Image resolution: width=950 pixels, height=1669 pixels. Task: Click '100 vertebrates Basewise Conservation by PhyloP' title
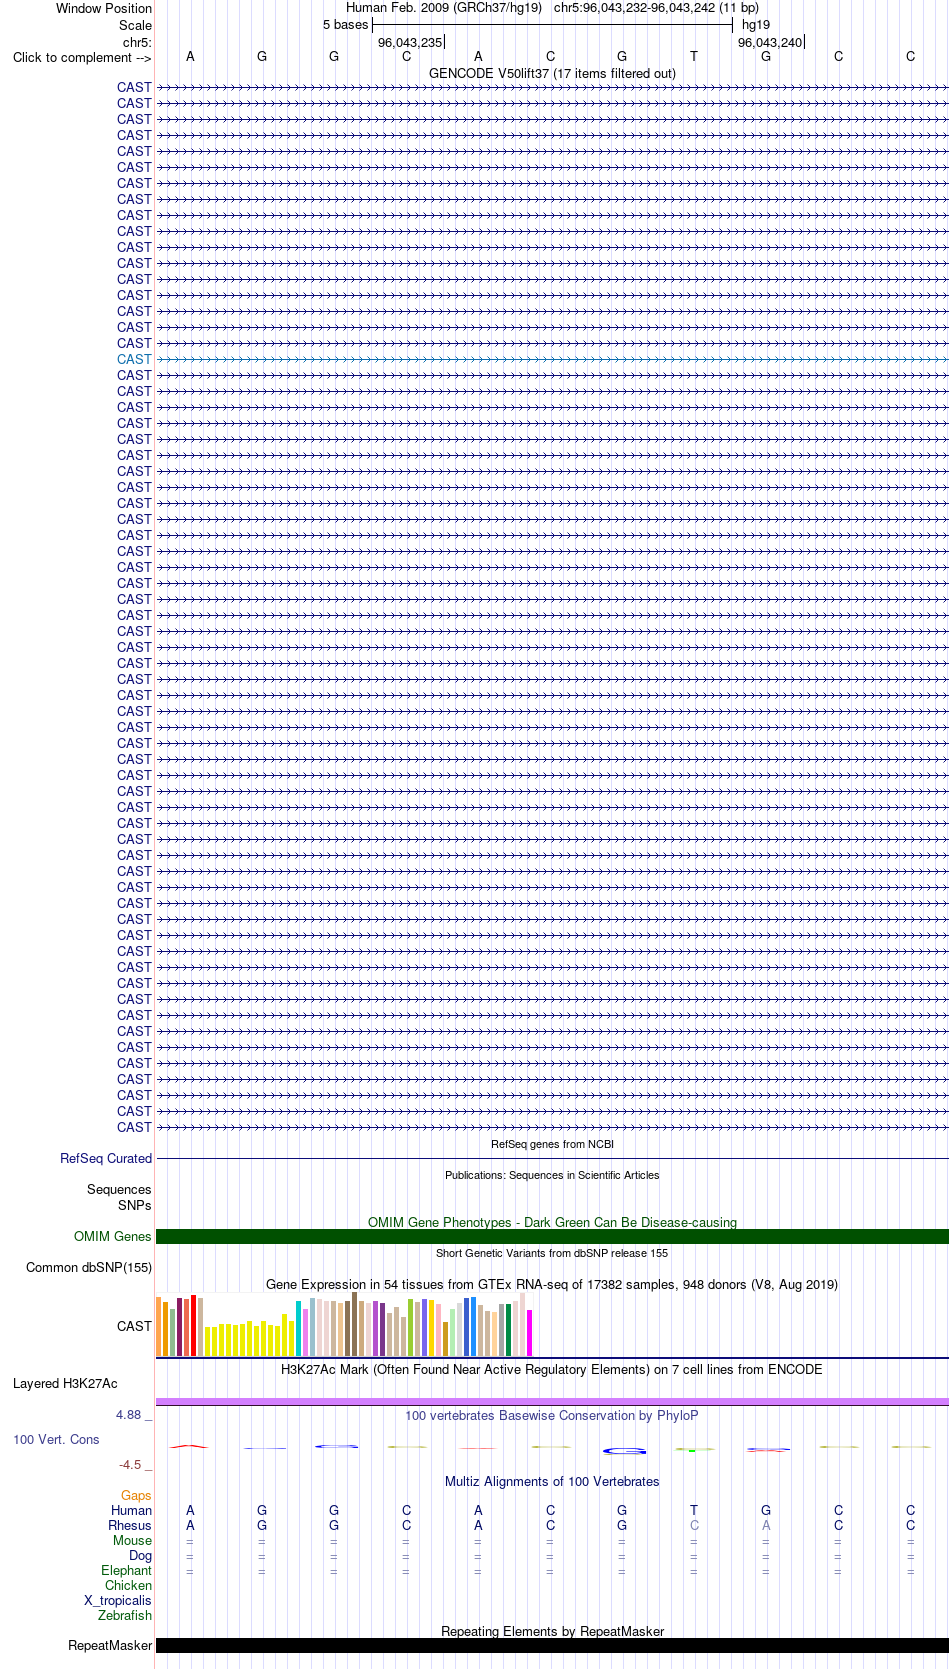552,1415
